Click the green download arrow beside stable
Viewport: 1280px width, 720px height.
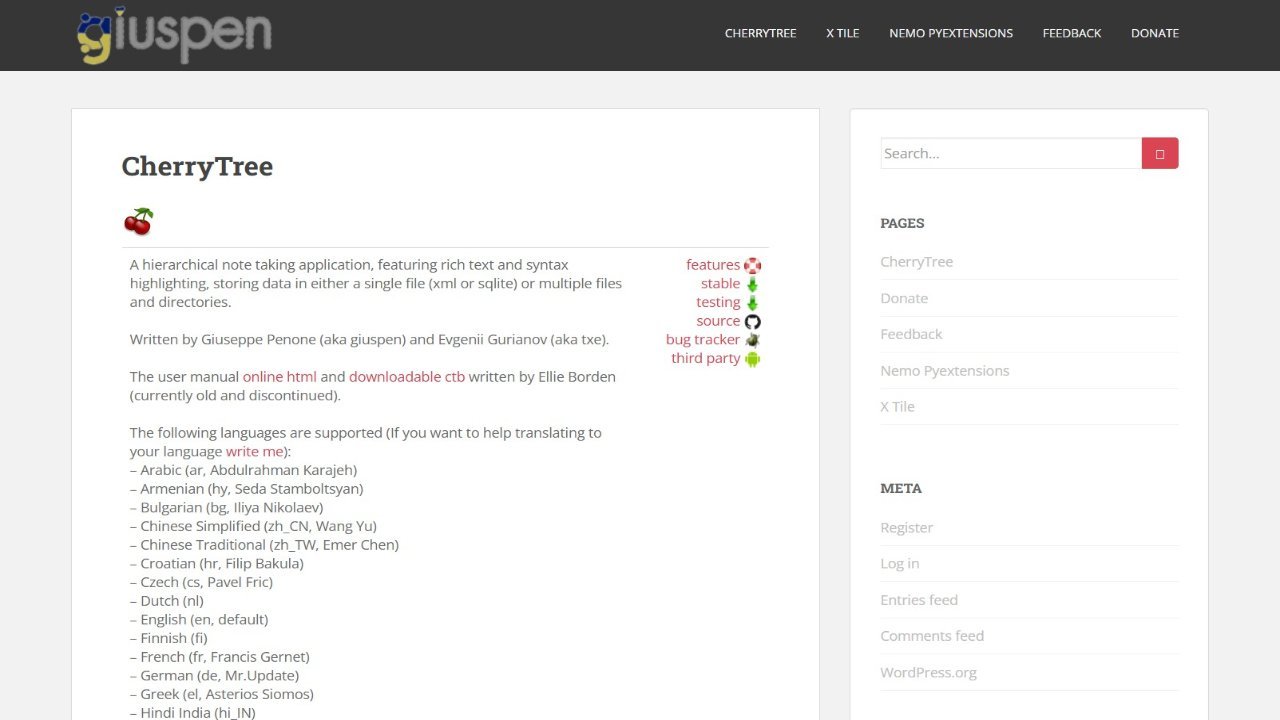tap(752, 284)
